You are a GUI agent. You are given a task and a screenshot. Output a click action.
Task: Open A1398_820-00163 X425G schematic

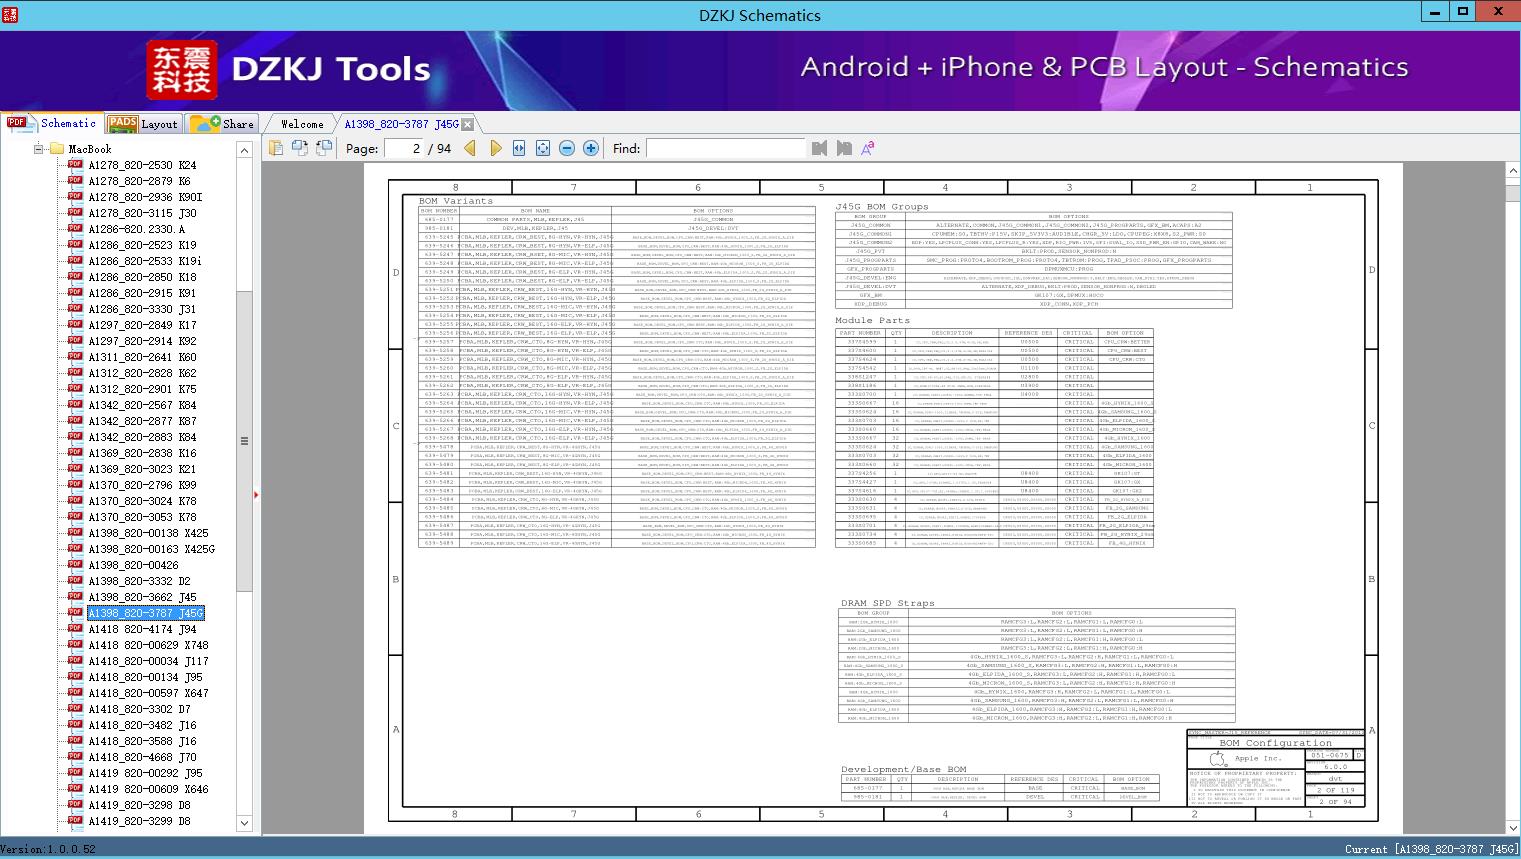point(151,549)
